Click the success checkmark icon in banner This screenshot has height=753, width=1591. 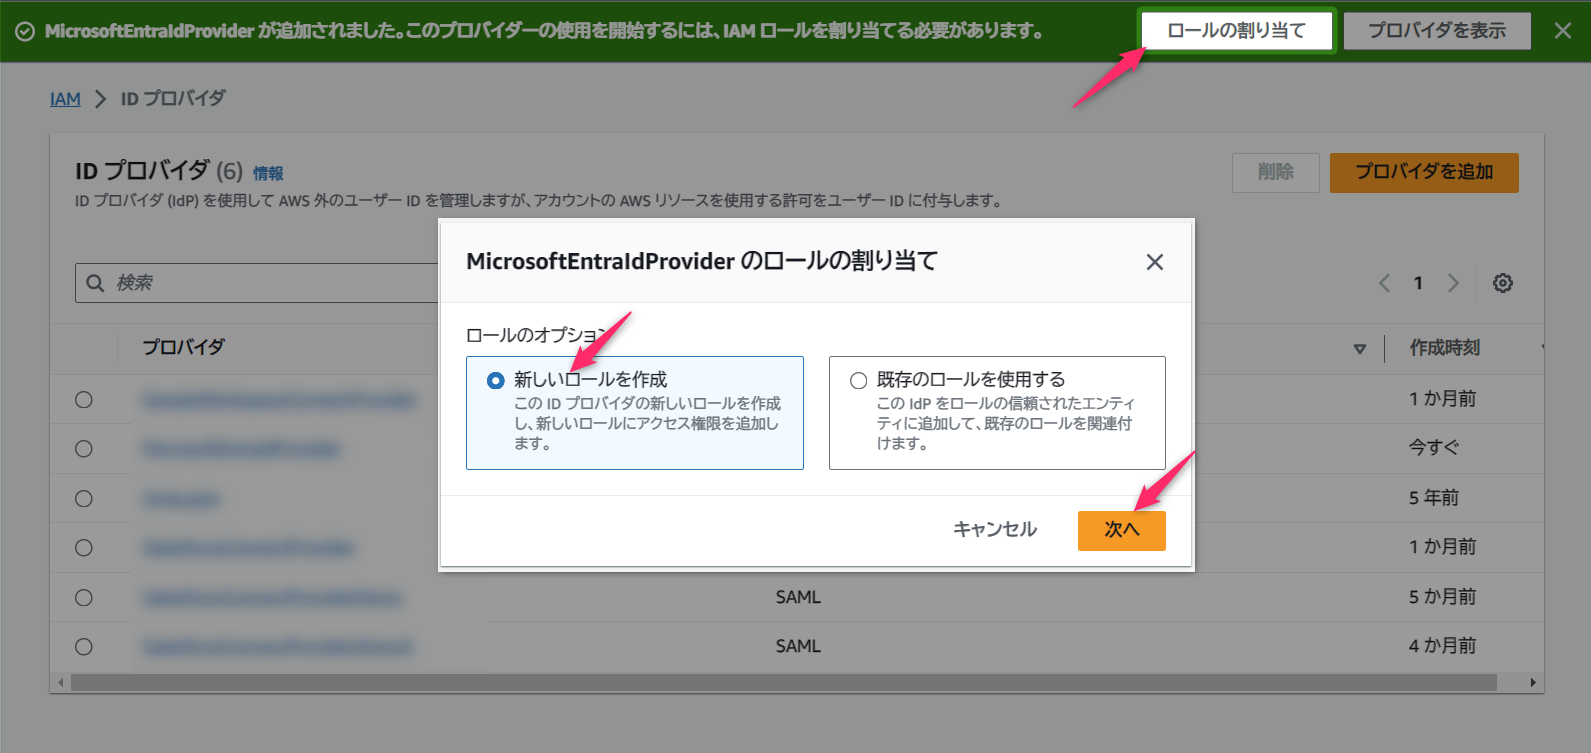click(25, 31)
